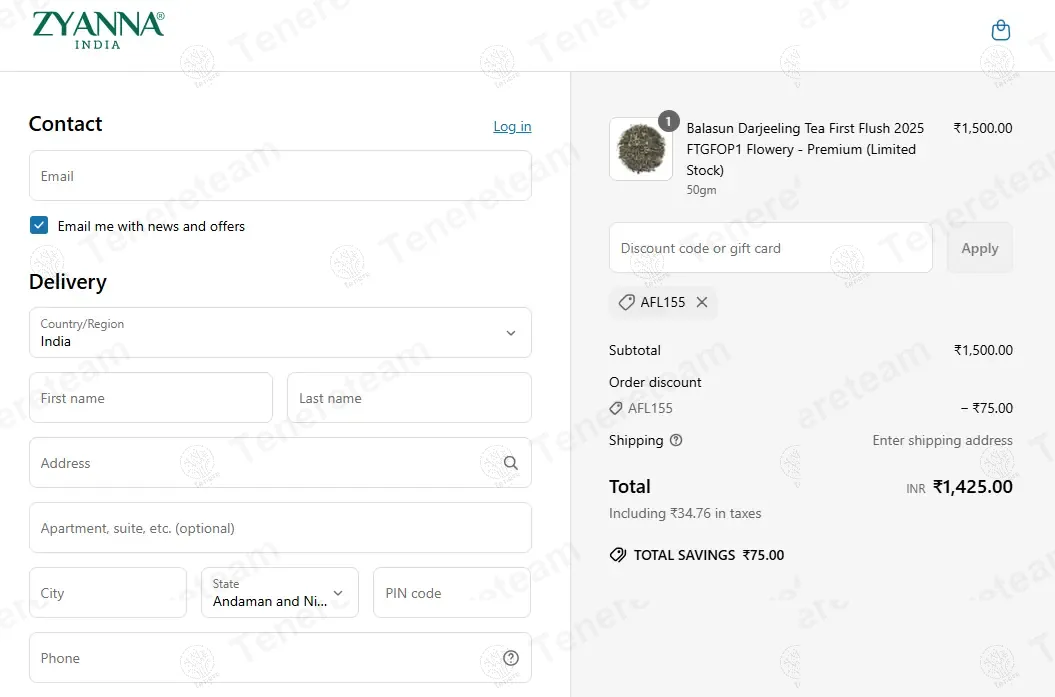The image size is (1055, 697).
Task: Select the City input field
Action: (108, 593)
